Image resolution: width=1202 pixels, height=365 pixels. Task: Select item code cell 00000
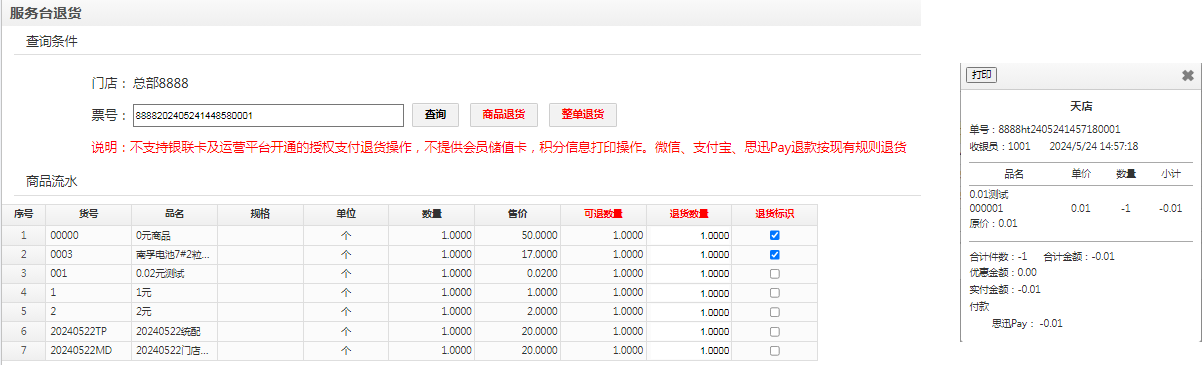click(89, 235)
